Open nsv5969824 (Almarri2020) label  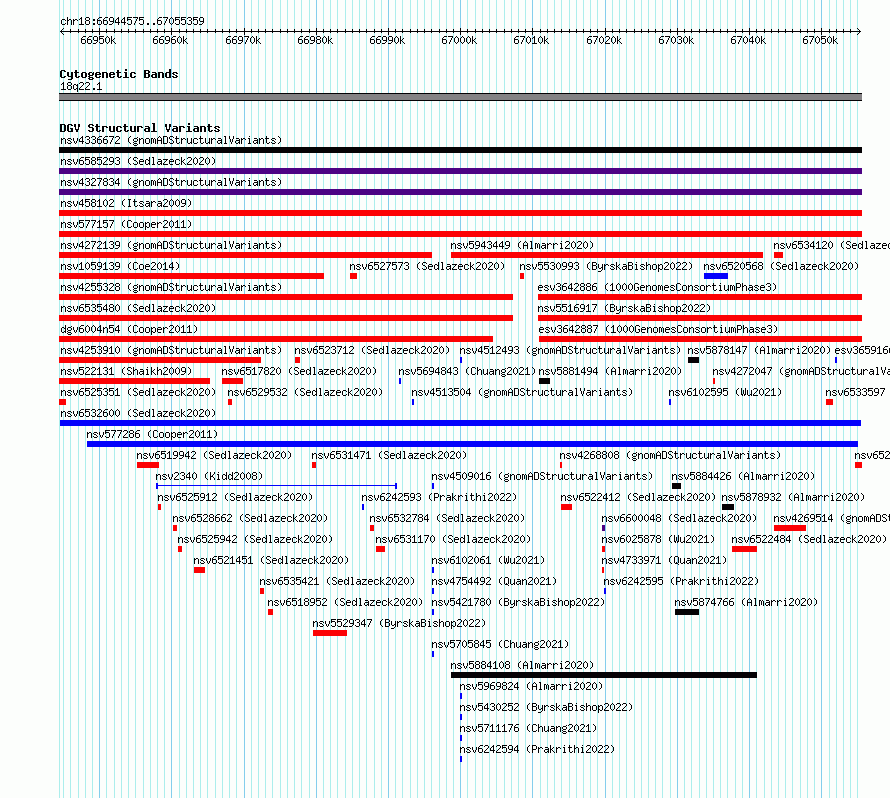(x=531, y=686)
